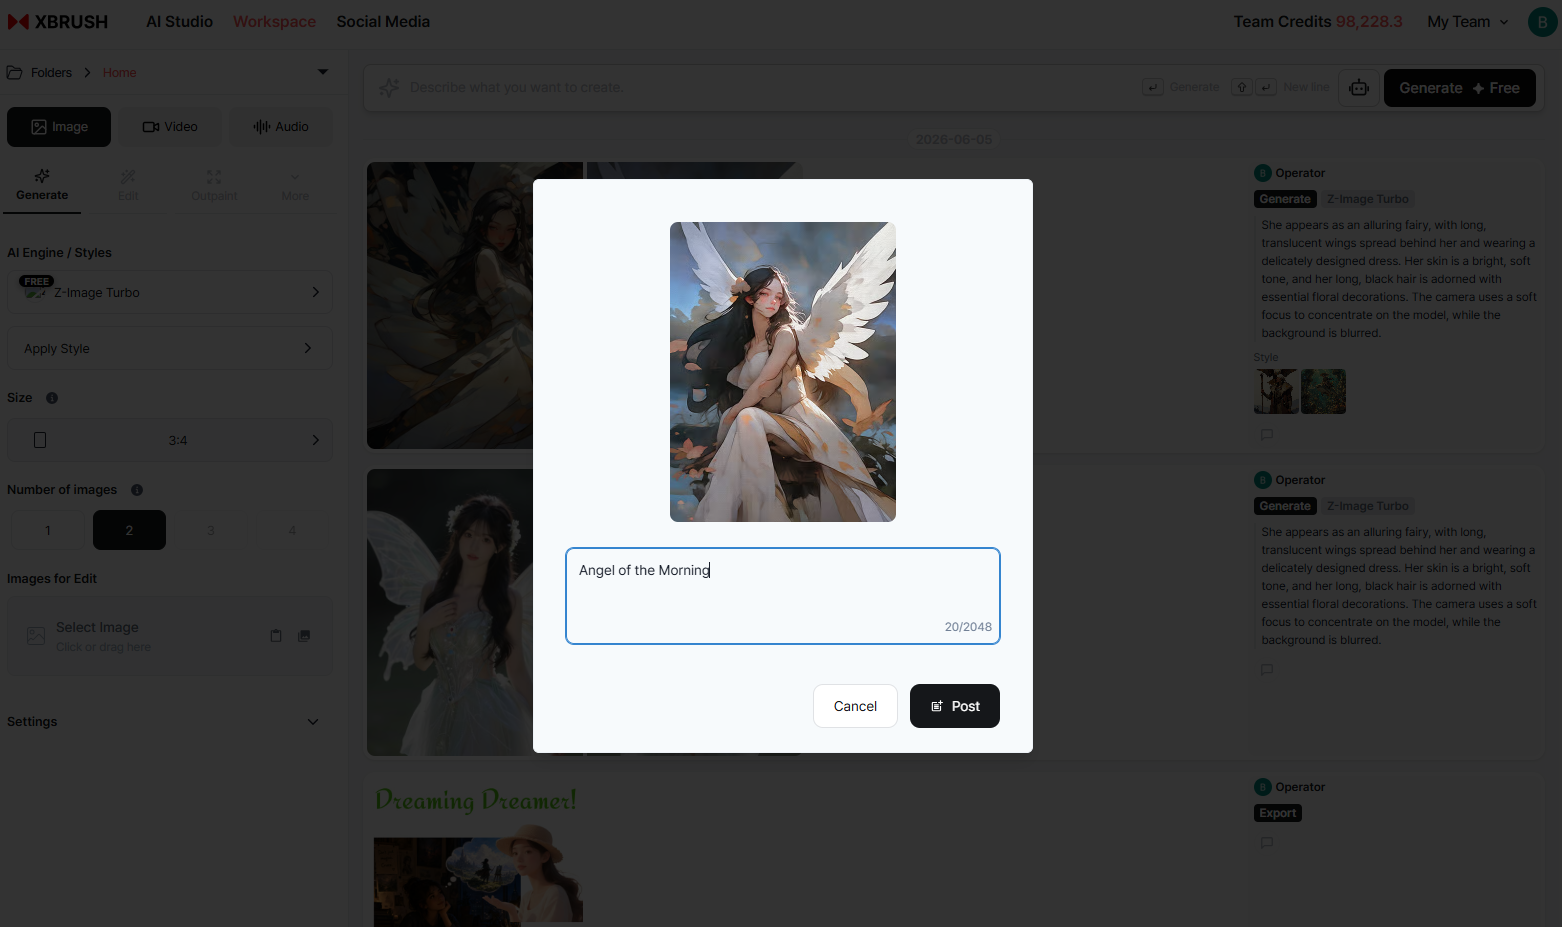Go to the Home breadcrumb link
The image size is (1562, 927).
click(119, 72)
